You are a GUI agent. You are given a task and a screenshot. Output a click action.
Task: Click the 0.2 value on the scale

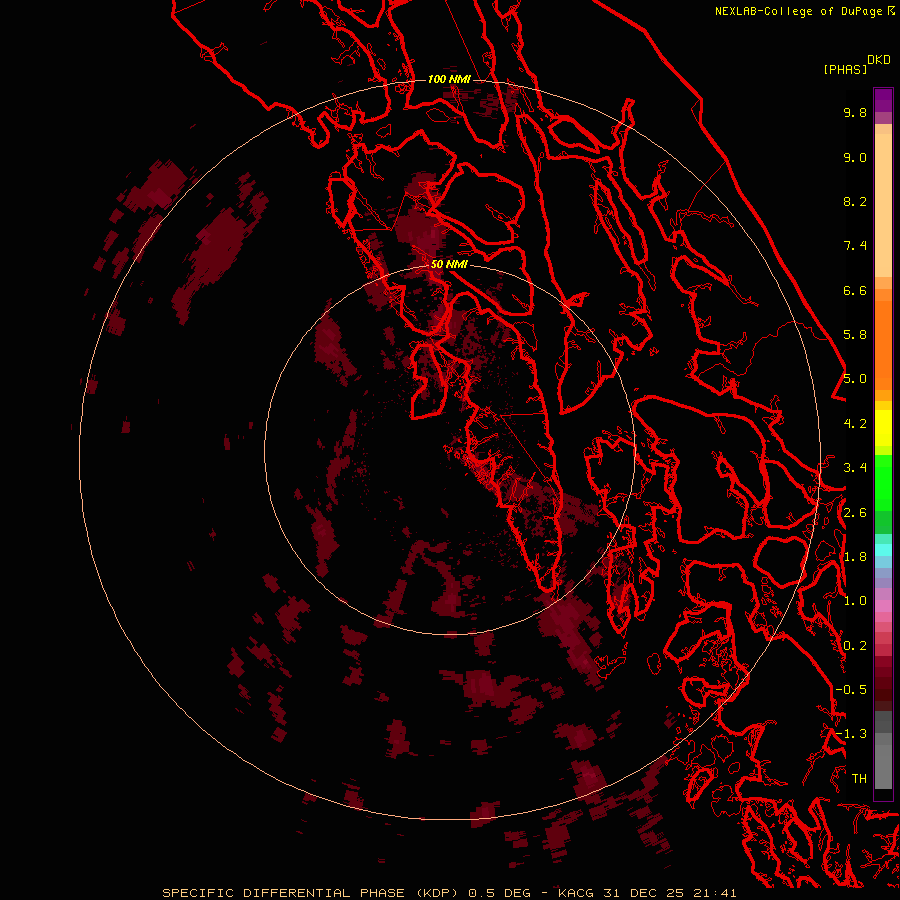point(855,646)
